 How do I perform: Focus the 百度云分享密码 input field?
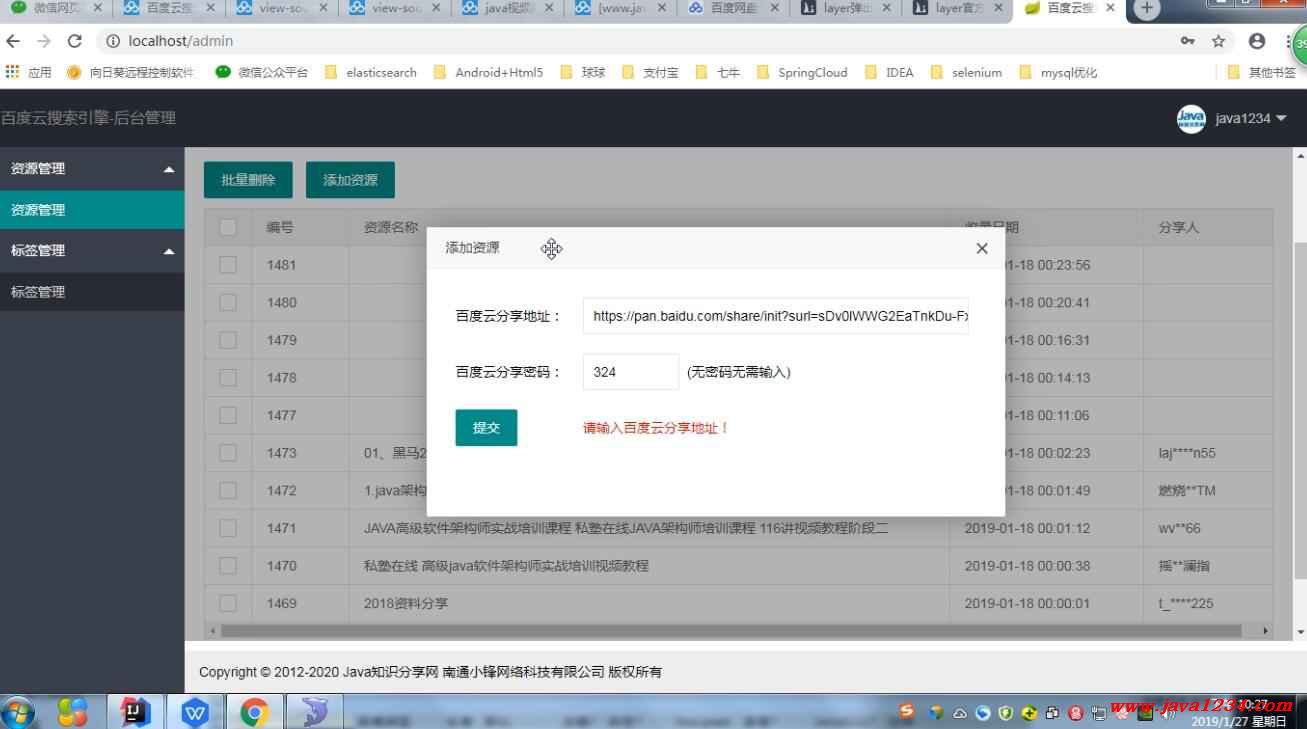631,372
